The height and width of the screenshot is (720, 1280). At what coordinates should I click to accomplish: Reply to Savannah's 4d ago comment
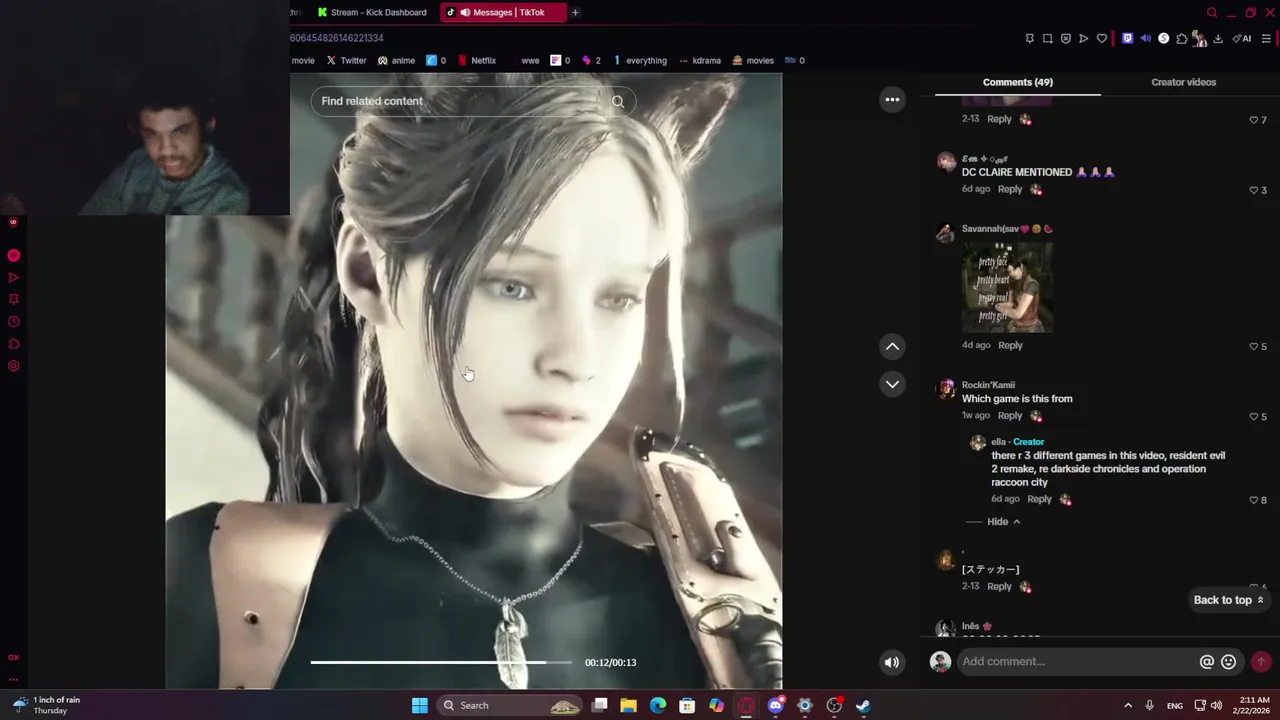coord(1010,345)
